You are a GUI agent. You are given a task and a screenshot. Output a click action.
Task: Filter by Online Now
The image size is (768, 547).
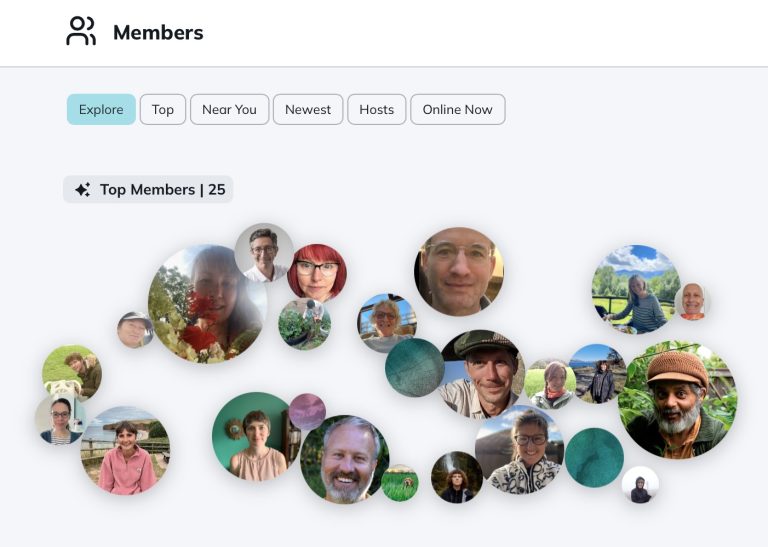pyautogui.click(x=457, y=110)
